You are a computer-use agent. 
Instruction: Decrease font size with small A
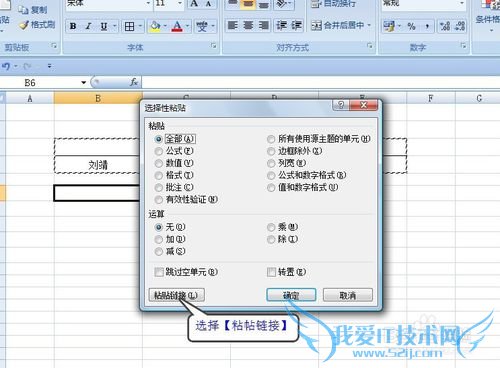point(208,4)
